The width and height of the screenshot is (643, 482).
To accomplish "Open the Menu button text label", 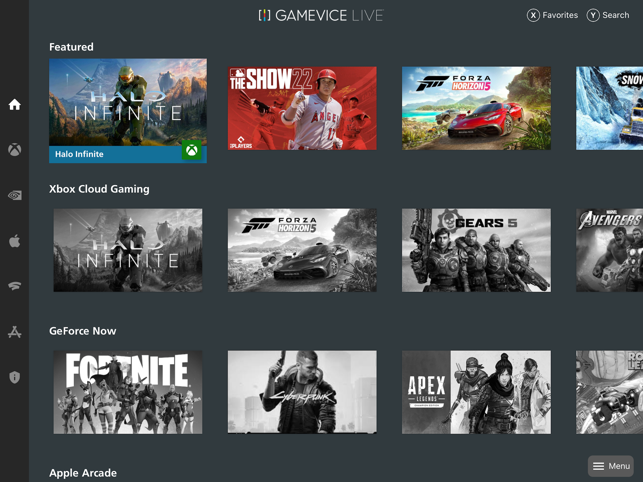I will tap(619, 466).
